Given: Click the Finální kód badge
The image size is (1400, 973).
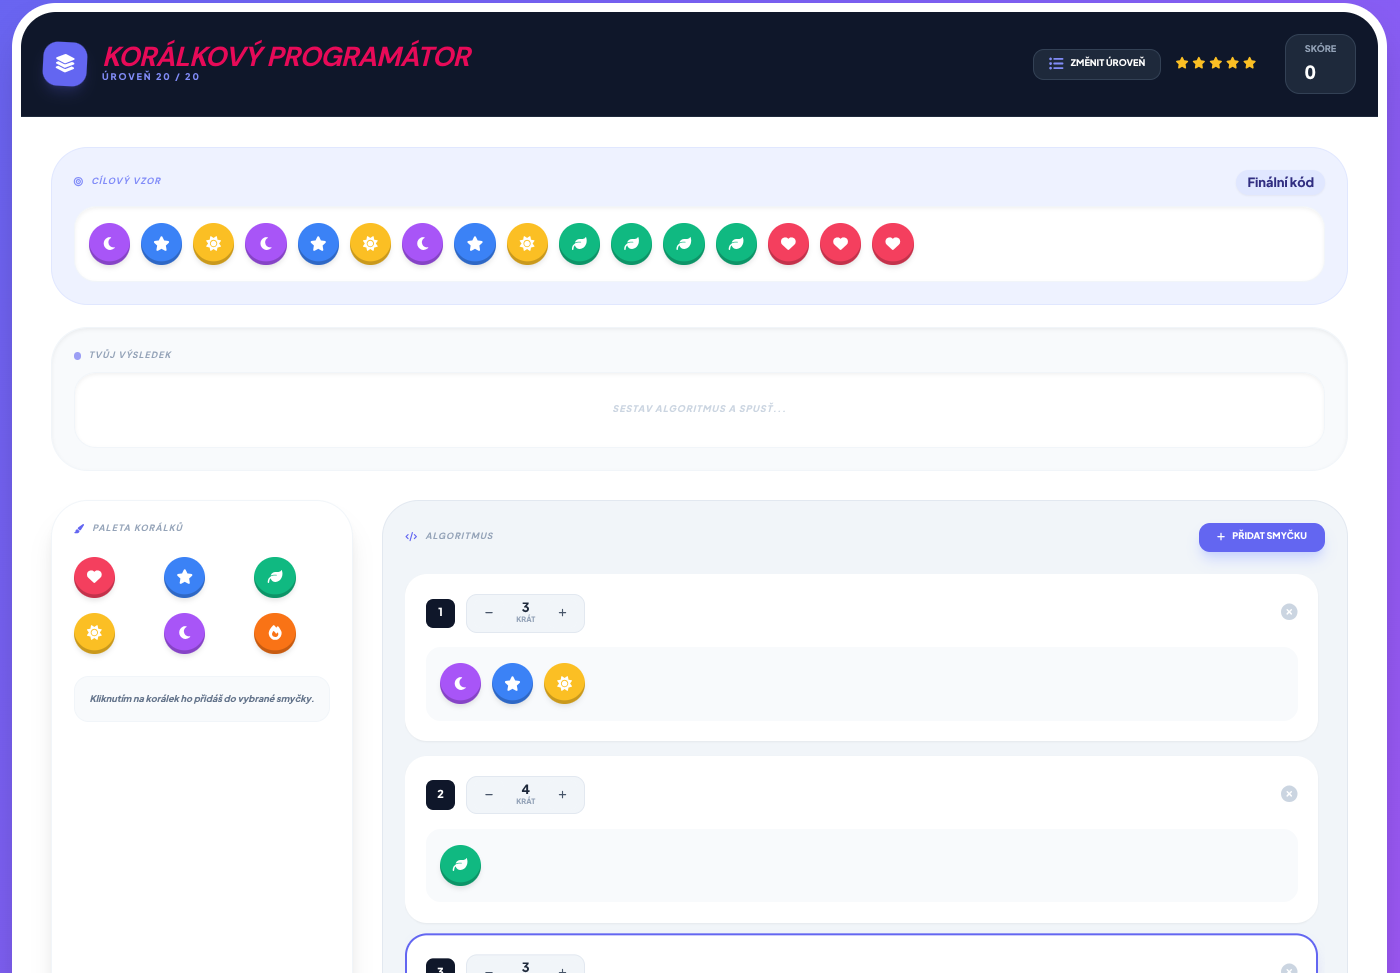Looking at the screenshot, I should coord(1280,182).
